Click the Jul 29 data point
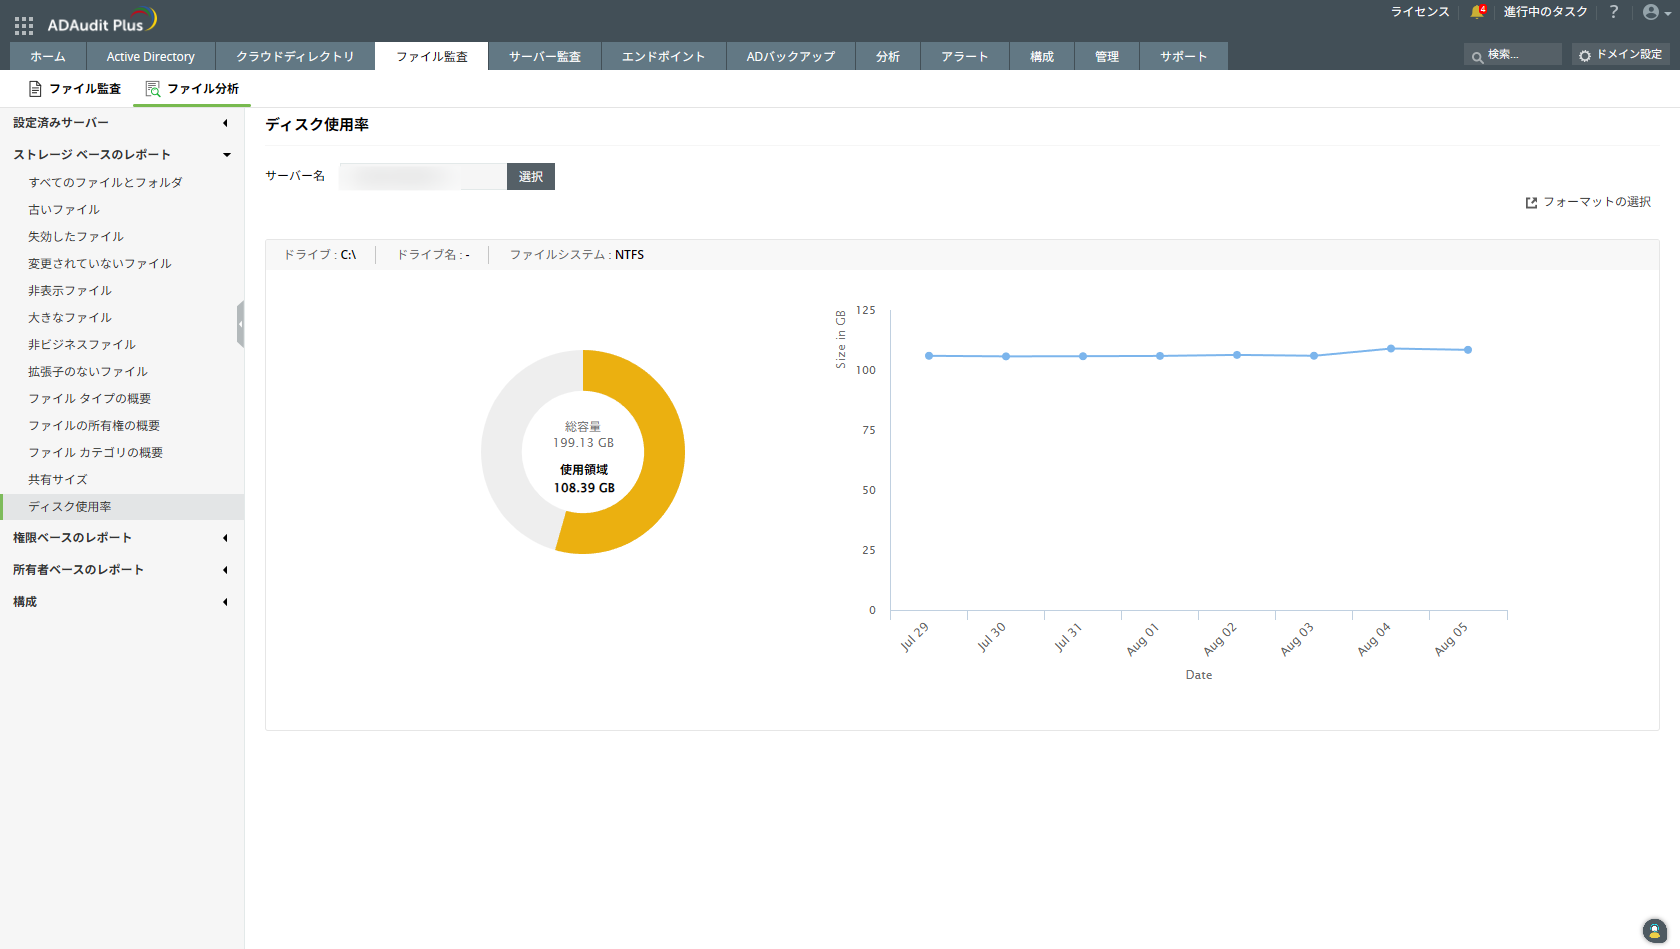Viewport: 1680px width, 949px height. pos(929,356)
